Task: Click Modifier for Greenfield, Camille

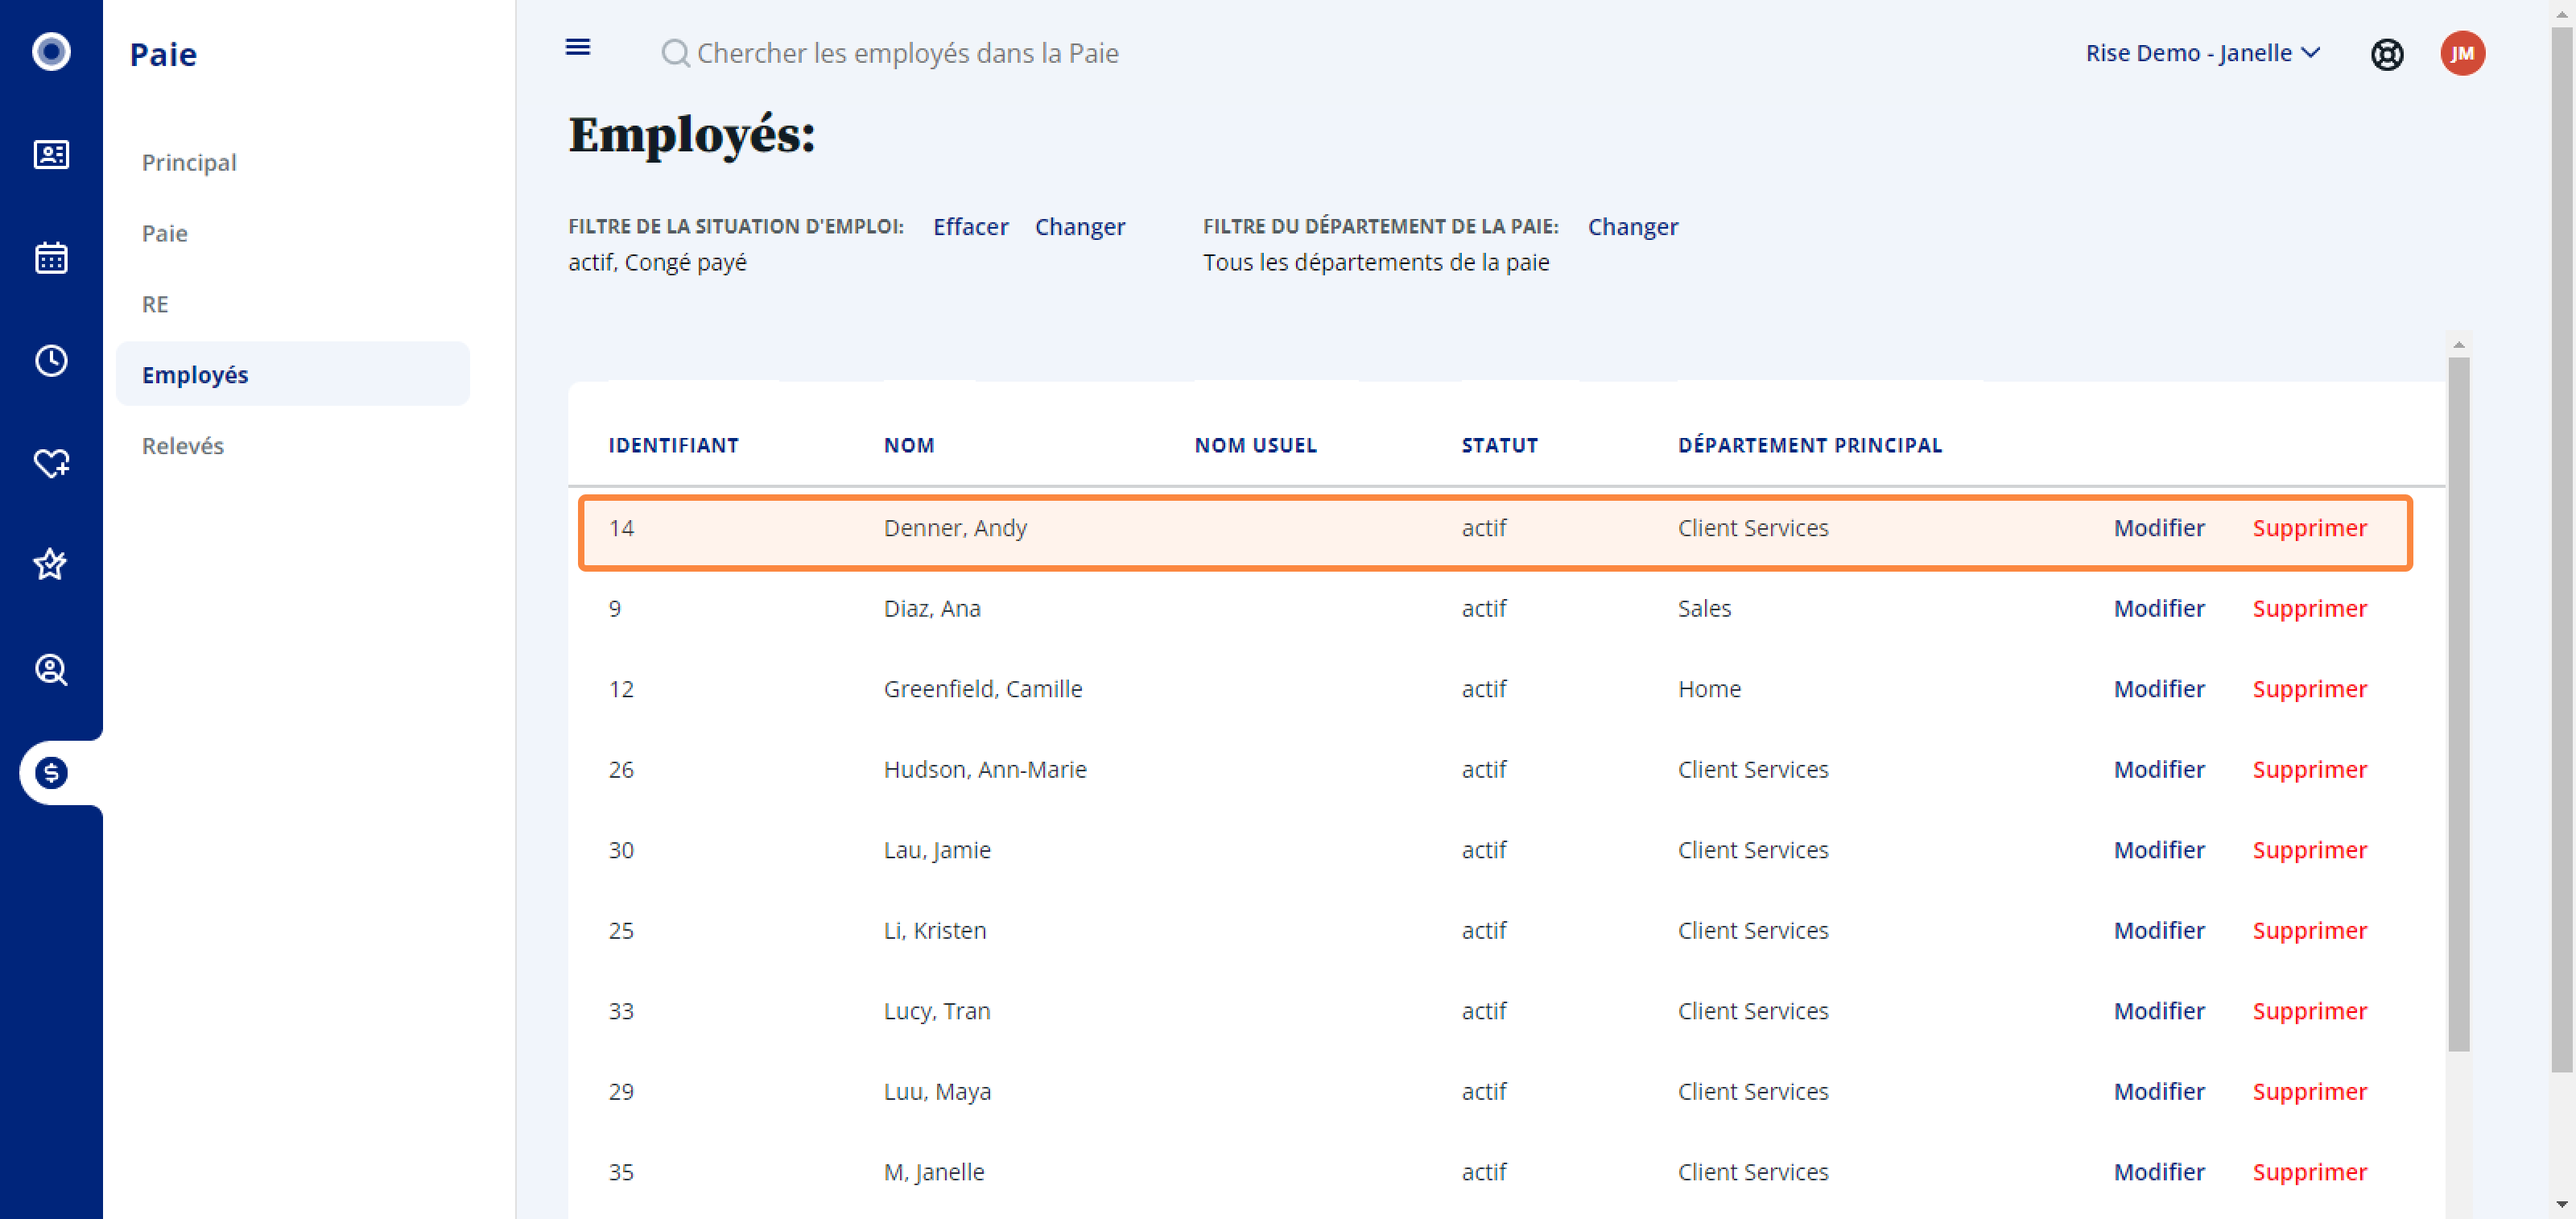Action: click(2159, 689)
